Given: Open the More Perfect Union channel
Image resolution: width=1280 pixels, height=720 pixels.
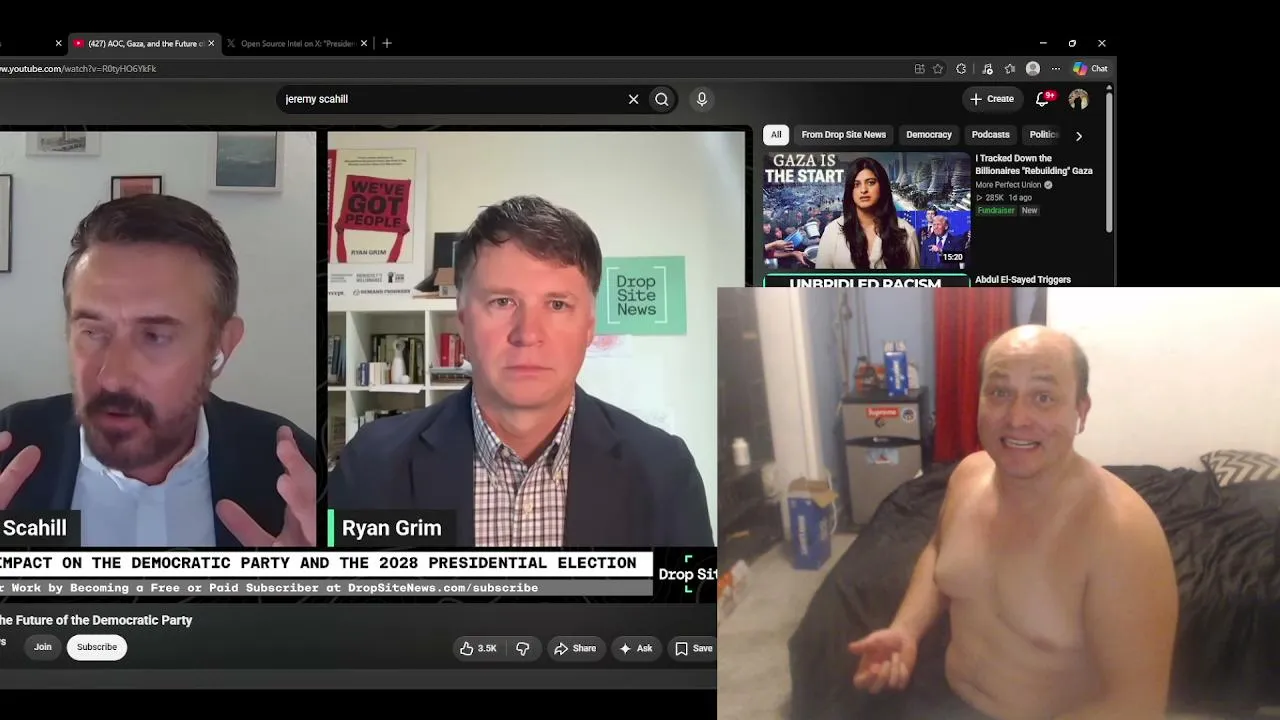Looking at the screenshot, I should (x=1008, y=185).
